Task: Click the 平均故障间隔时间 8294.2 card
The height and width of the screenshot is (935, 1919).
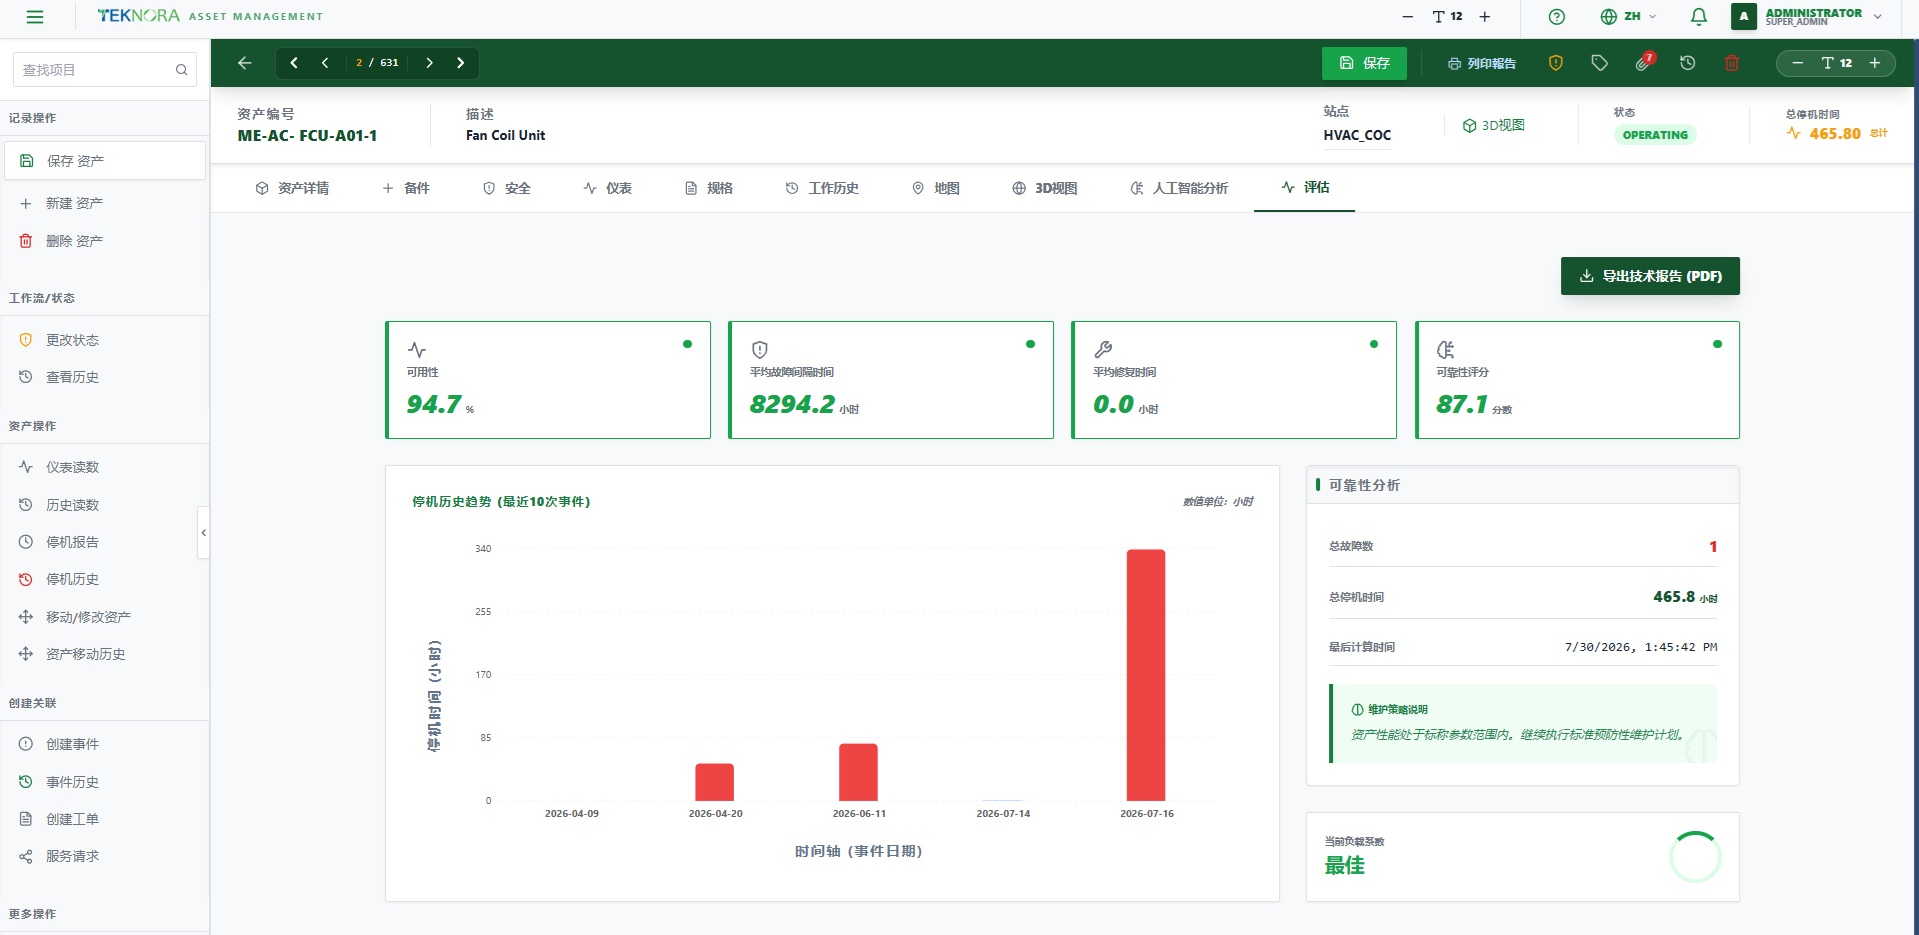Action: pos(891,380)
